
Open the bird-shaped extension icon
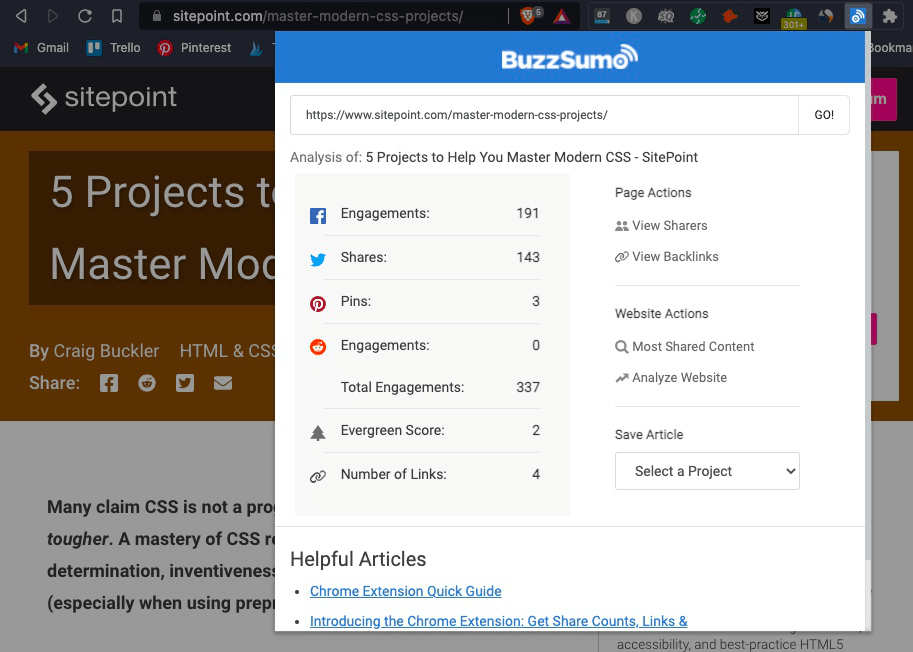[826, 16]
